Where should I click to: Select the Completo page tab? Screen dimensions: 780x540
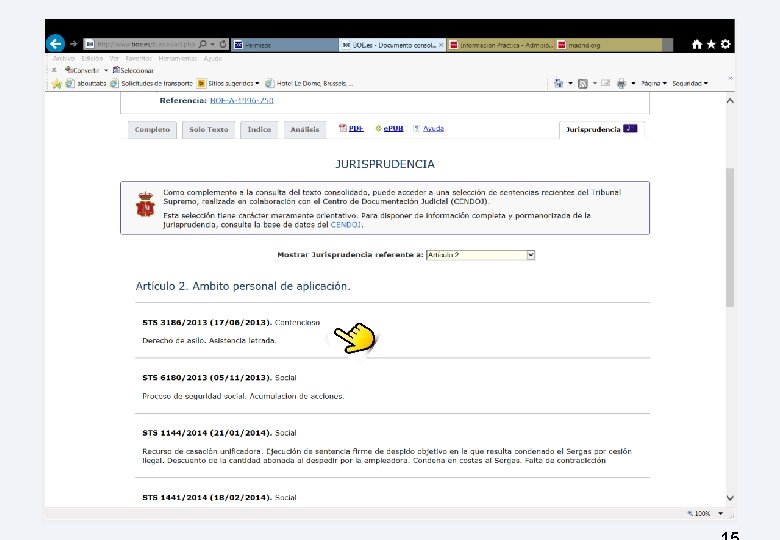click(x=152, y=129)
